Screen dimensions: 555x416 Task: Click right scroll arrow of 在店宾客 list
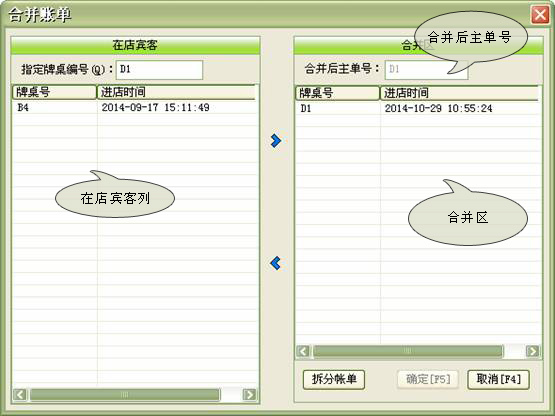point(250,394)
